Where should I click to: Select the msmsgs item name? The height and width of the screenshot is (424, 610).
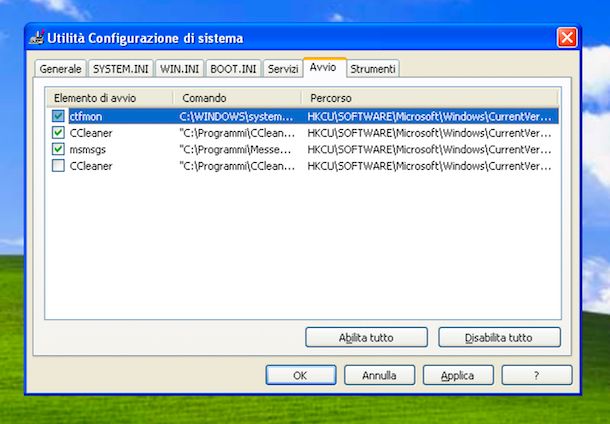click(88, 149)
